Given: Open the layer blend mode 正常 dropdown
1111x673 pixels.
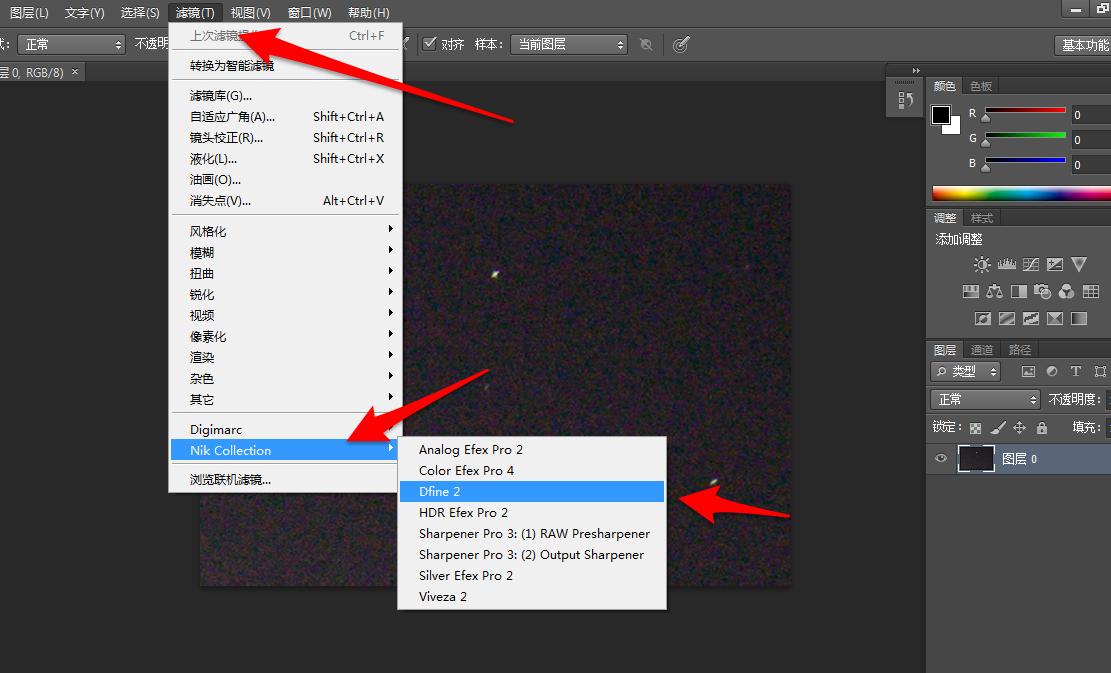Looking at the screenshot, I should pyautogui.click(x=985, y=400).
